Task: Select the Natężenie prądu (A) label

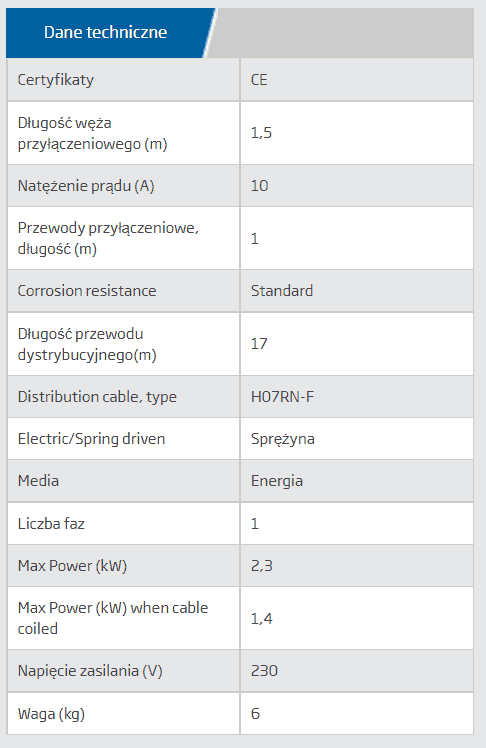Action: click(86, 186)
